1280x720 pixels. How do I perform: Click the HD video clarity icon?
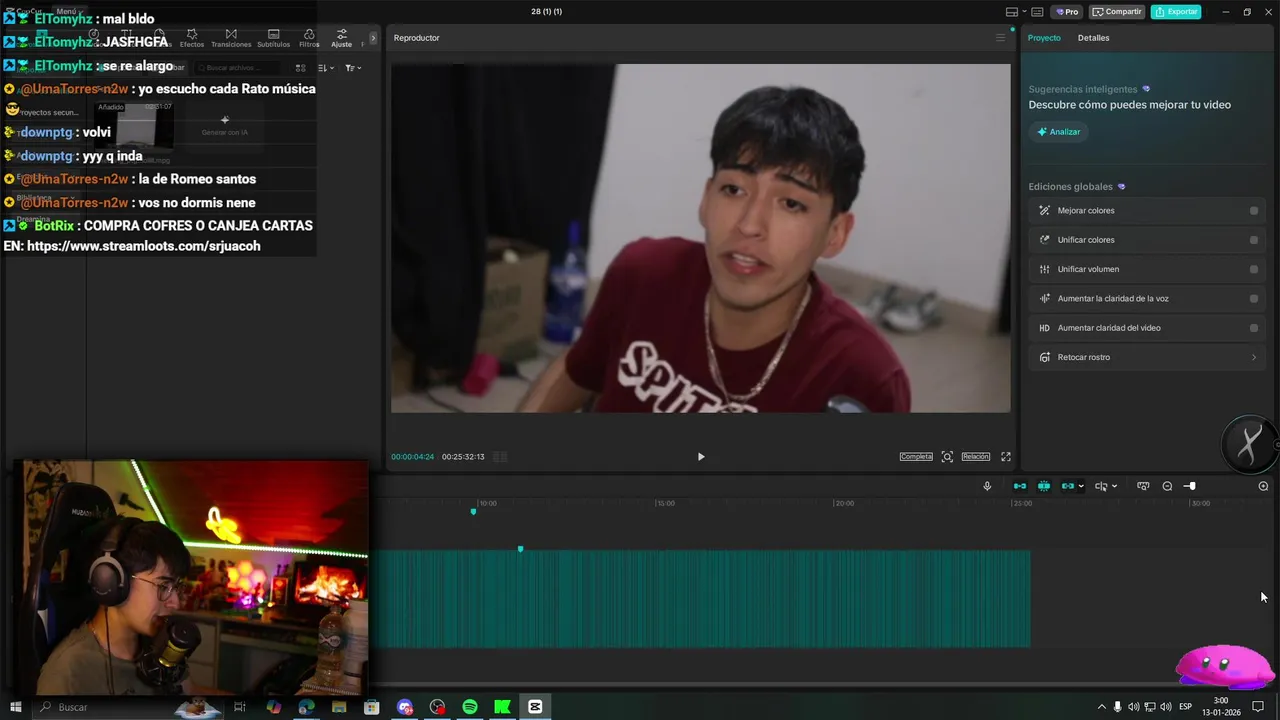[1044, 328]
